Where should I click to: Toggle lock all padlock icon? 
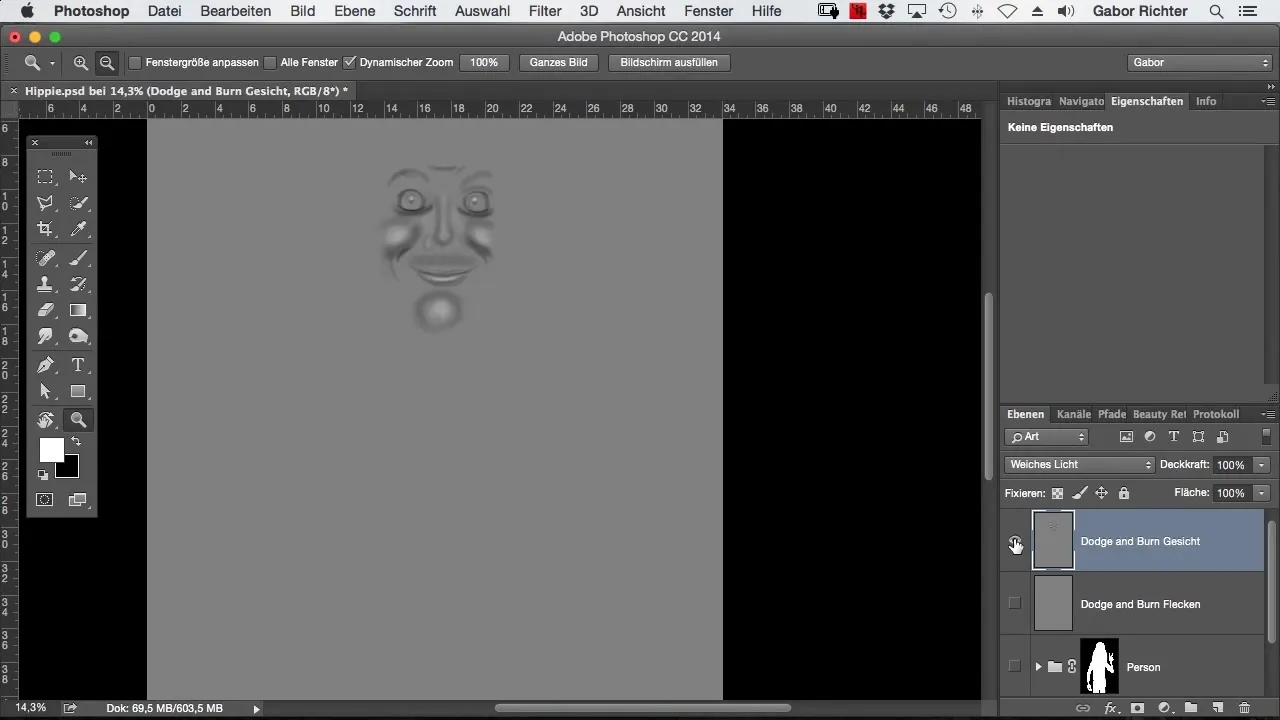[1124, 493]
